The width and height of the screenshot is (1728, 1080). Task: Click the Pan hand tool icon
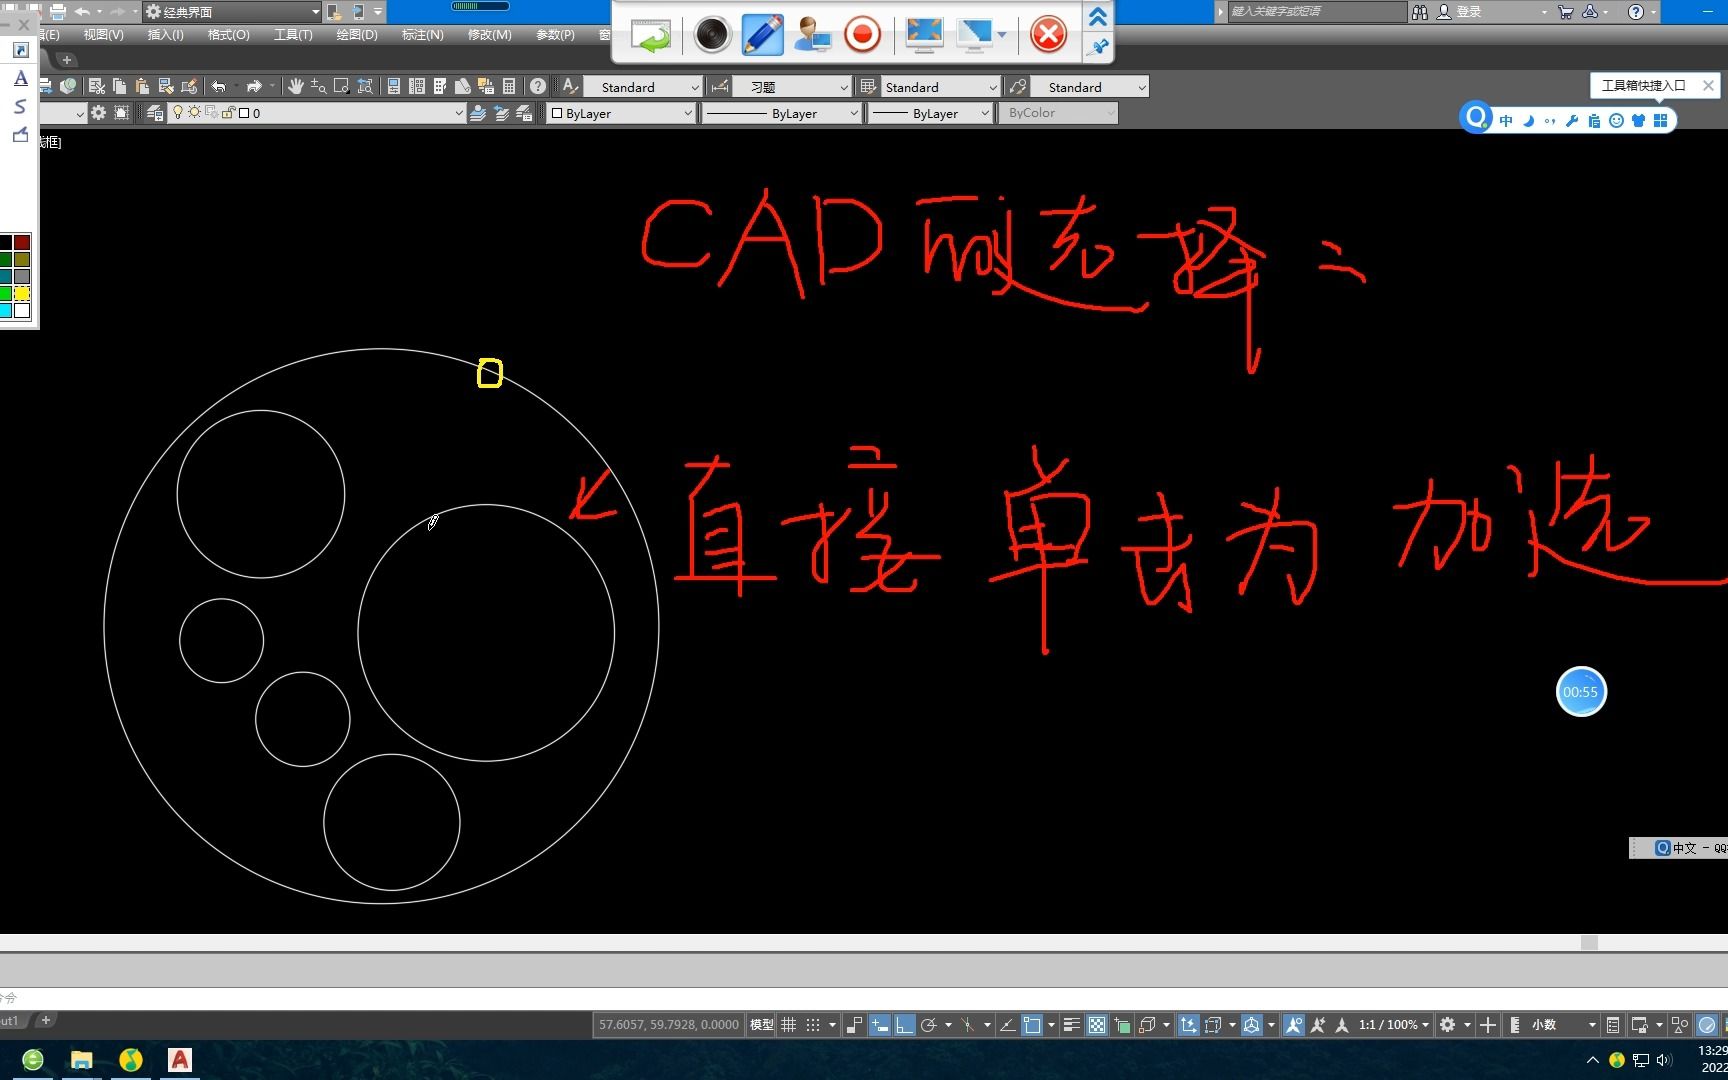295,86
